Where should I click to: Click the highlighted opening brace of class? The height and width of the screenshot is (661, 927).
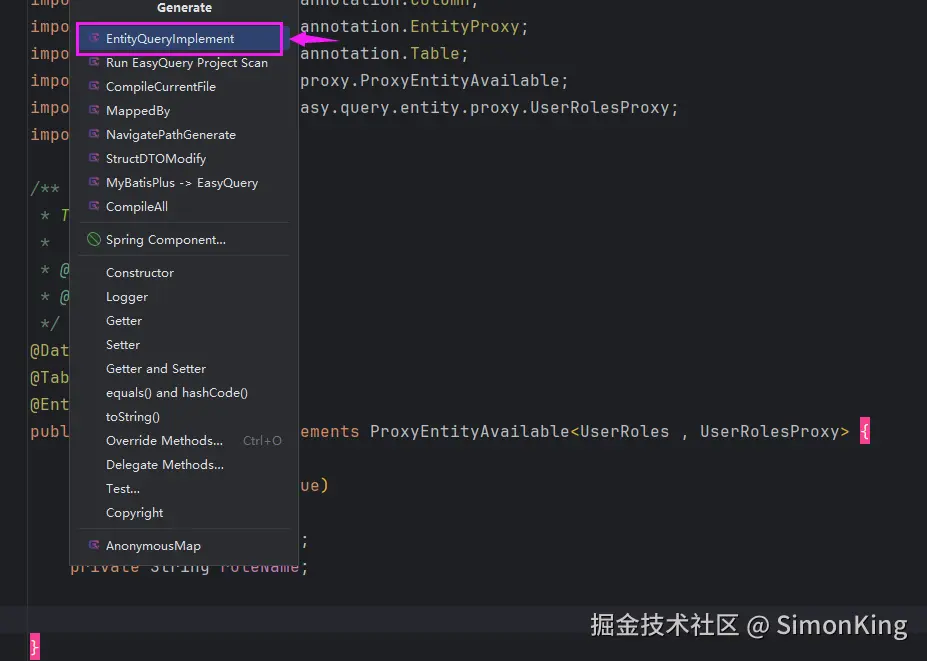click(864, 431)
